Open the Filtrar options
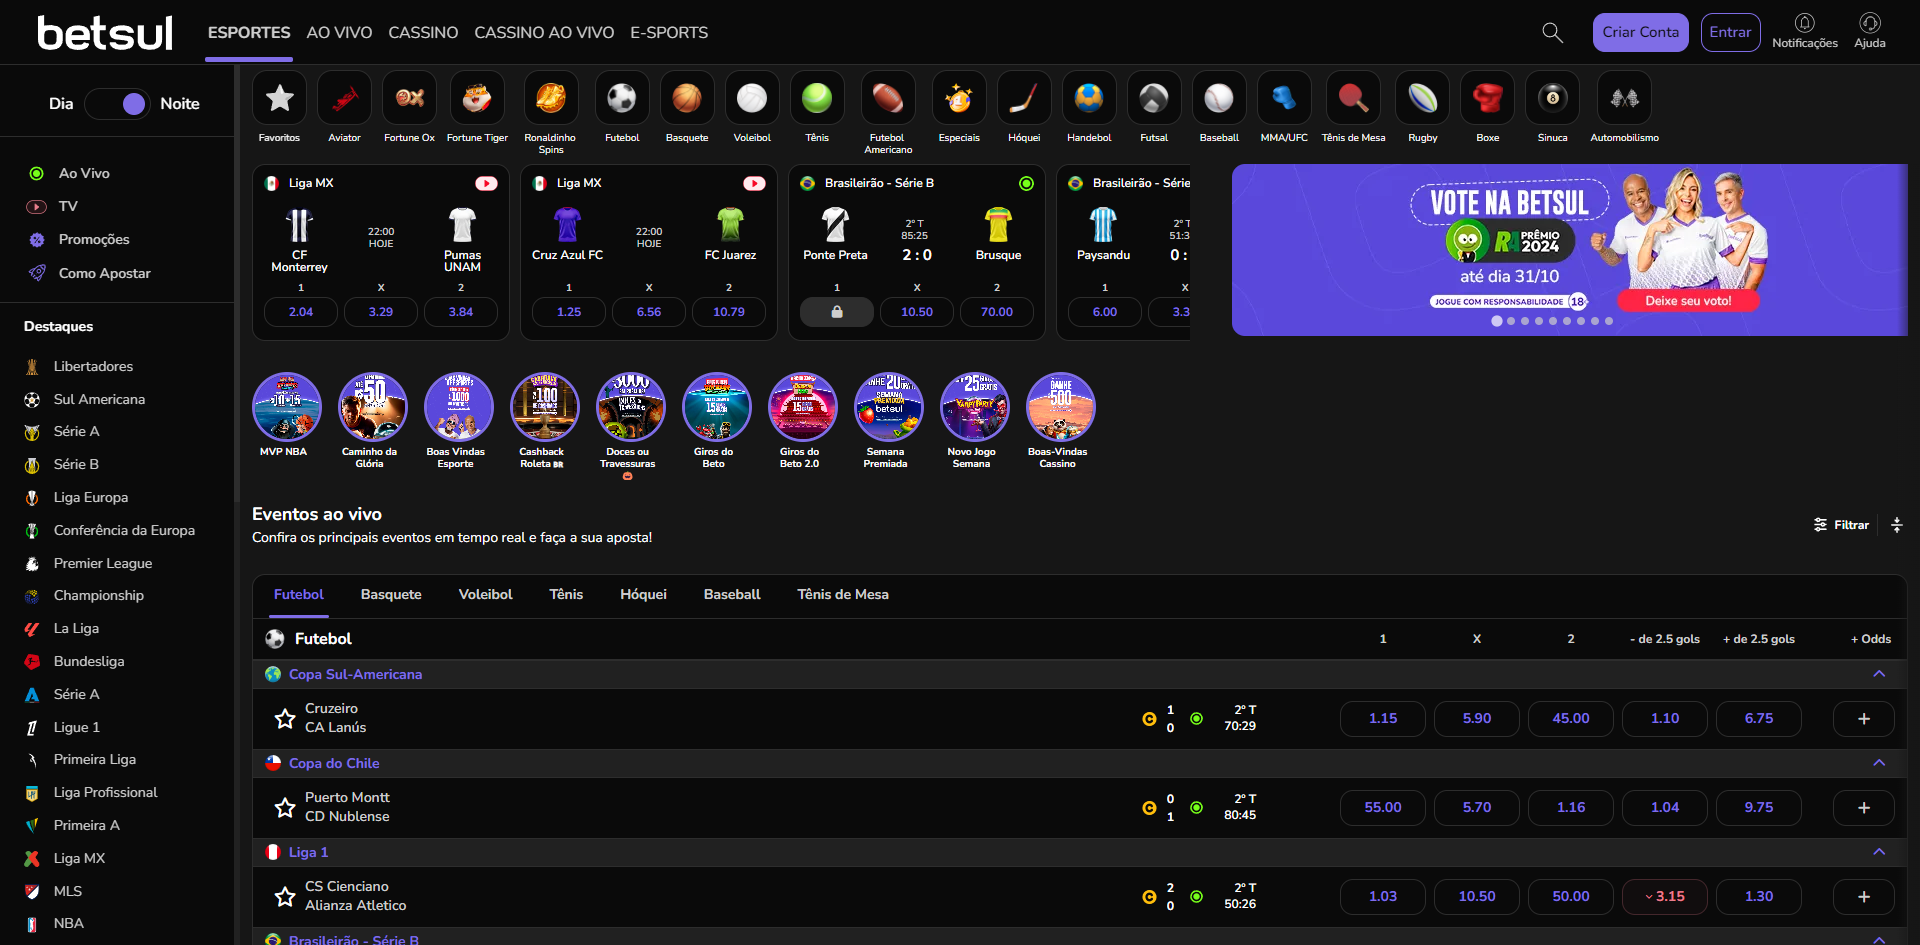1920x945 pixels. (1841, 525)
